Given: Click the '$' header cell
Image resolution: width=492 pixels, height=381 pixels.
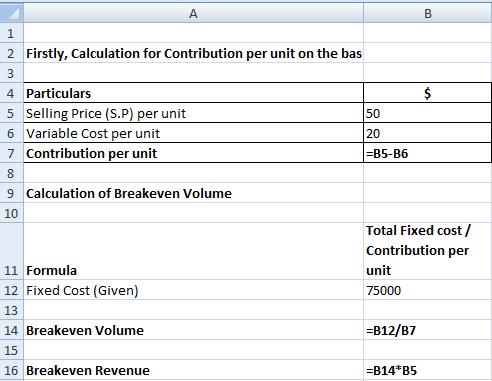Looking at the screenshot, I should pyautogui.click(x=428, y=93).
